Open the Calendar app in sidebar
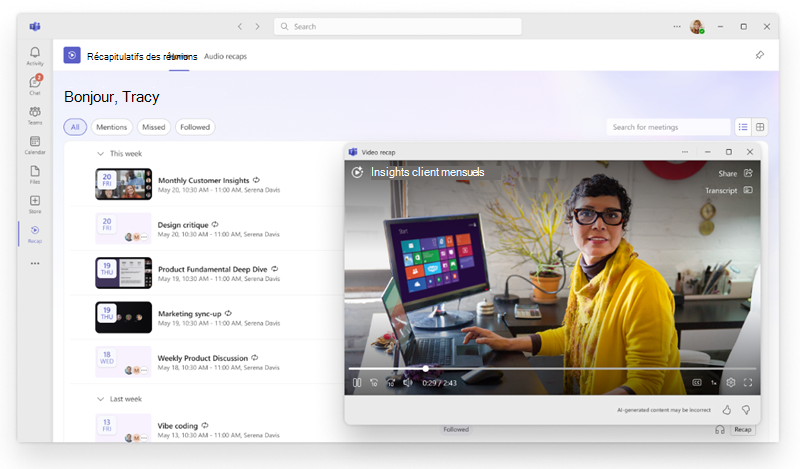800x469 pixels. pyautogui.click(x=35, y=145)
